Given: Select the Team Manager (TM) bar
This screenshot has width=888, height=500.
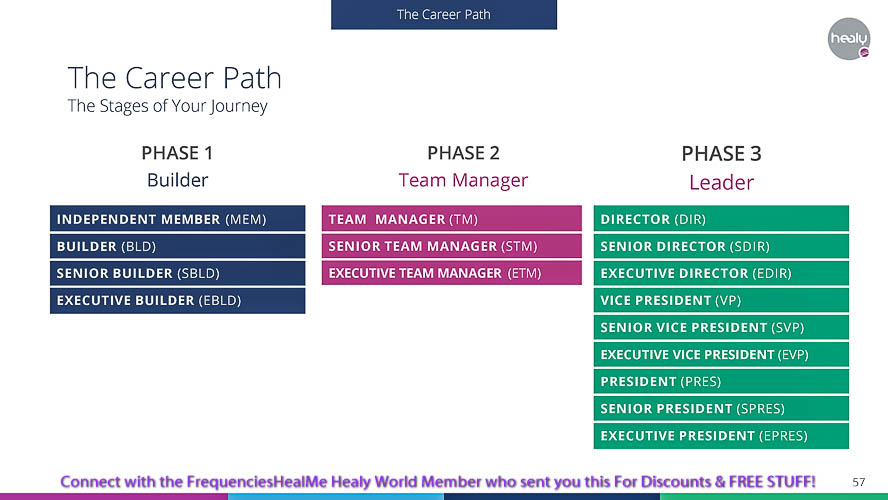Looking at the screenshot, I should click(x=451, y=219).
